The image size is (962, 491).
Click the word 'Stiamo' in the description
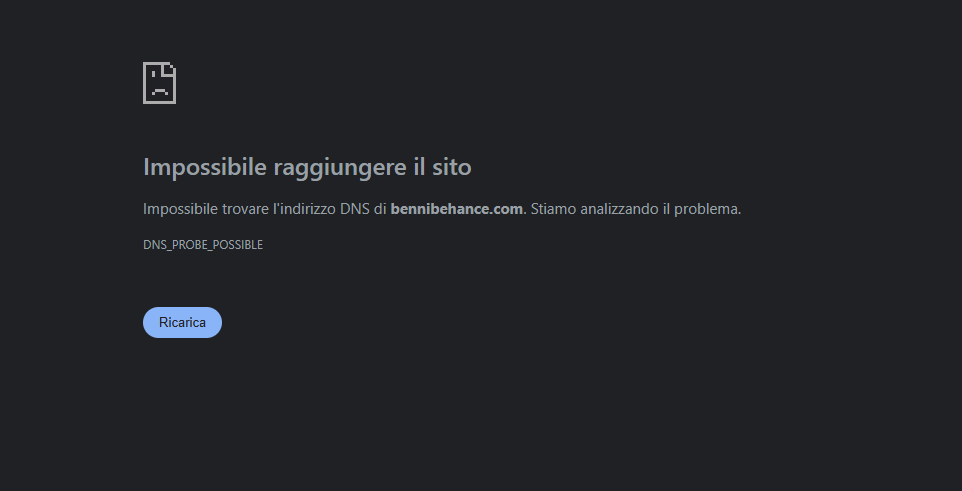pos(553,209)
